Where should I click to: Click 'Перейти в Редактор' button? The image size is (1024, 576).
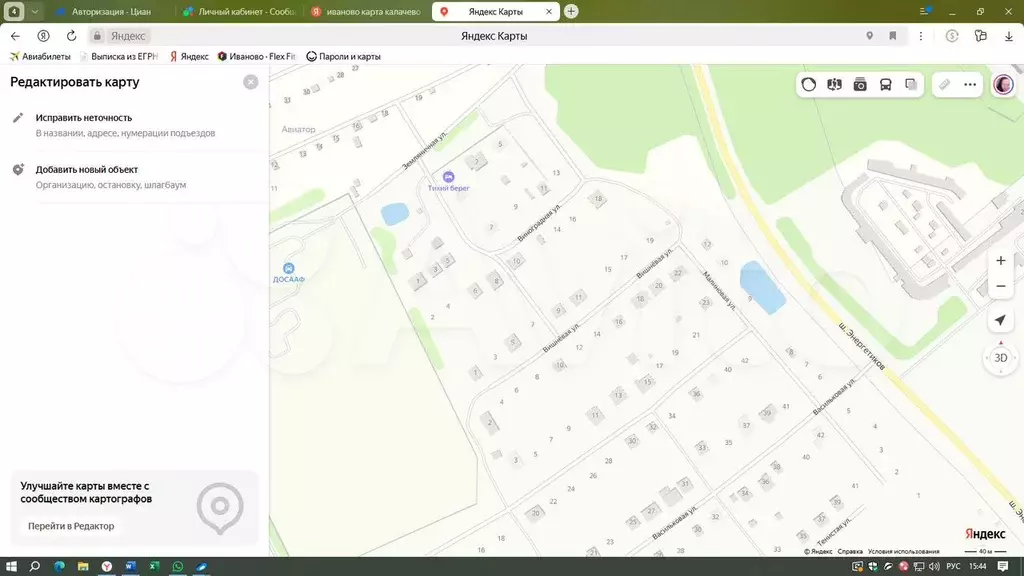(x=71, y=526)
